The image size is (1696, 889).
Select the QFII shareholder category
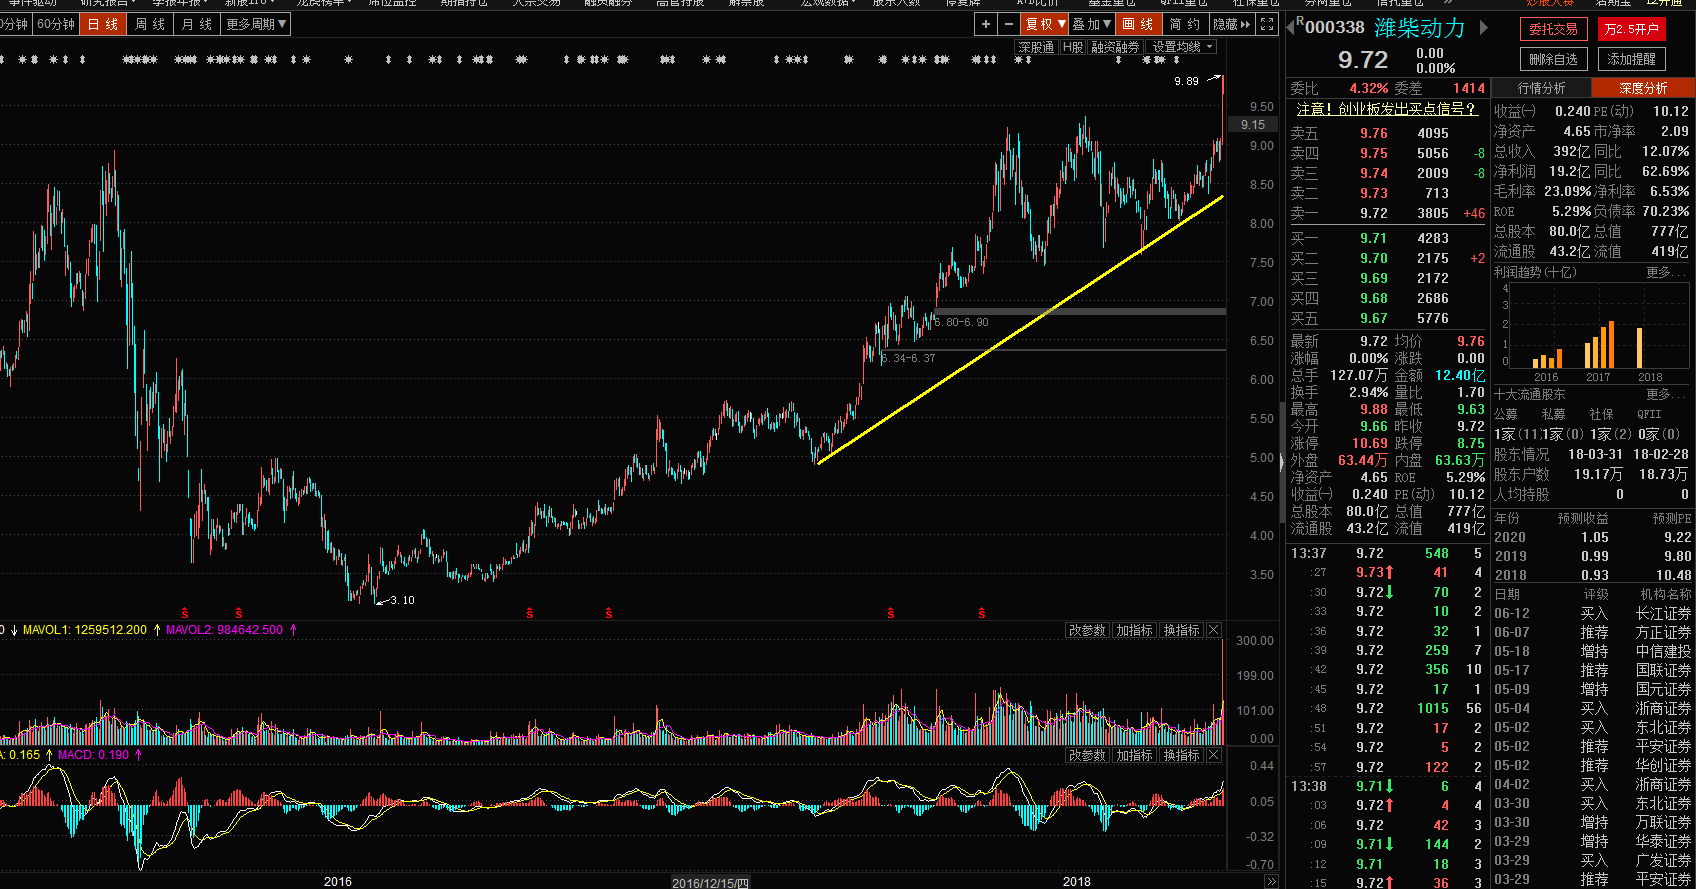(x=1649, y=414)
